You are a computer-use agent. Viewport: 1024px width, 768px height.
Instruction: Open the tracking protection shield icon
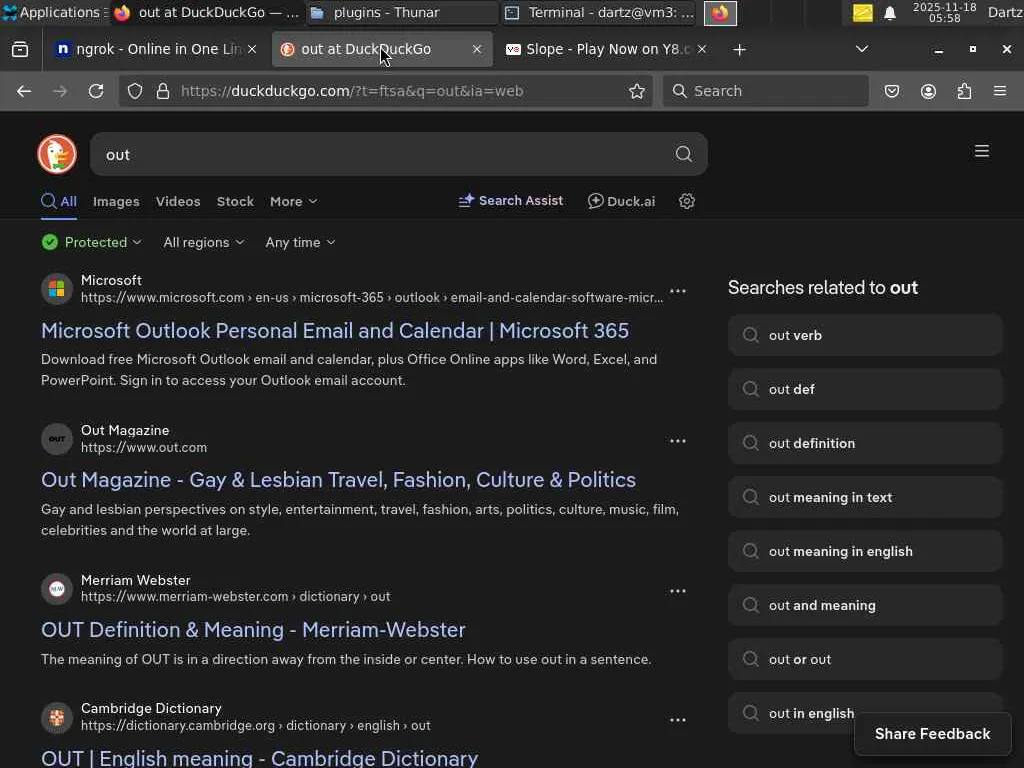135,91
